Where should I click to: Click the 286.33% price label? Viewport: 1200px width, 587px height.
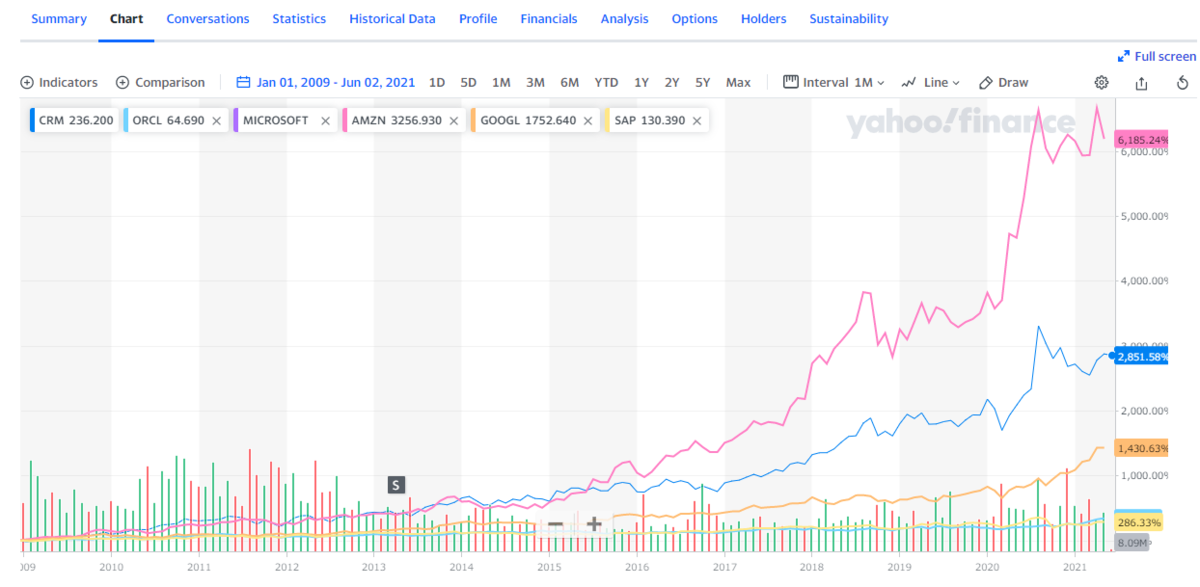coord(1139,522)
